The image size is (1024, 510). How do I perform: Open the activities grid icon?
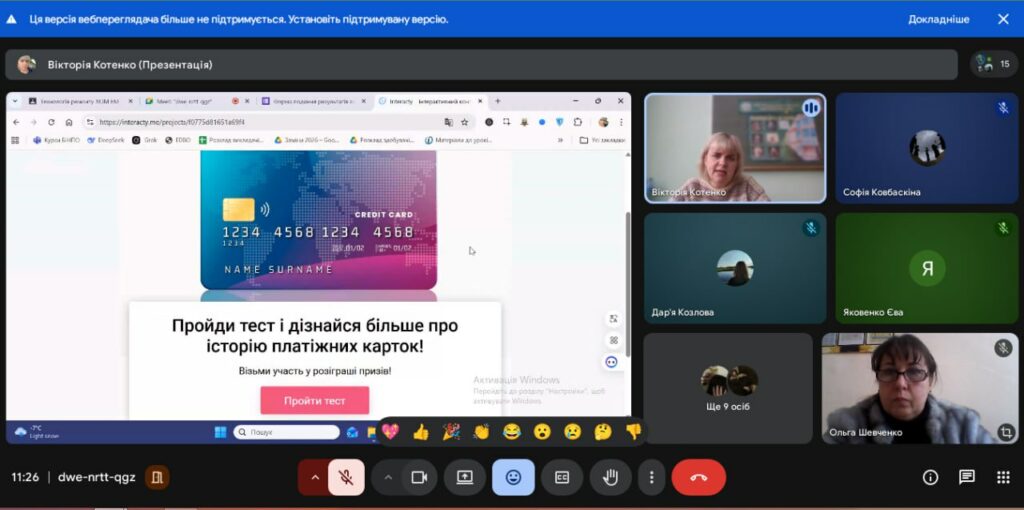[1003, 478]
